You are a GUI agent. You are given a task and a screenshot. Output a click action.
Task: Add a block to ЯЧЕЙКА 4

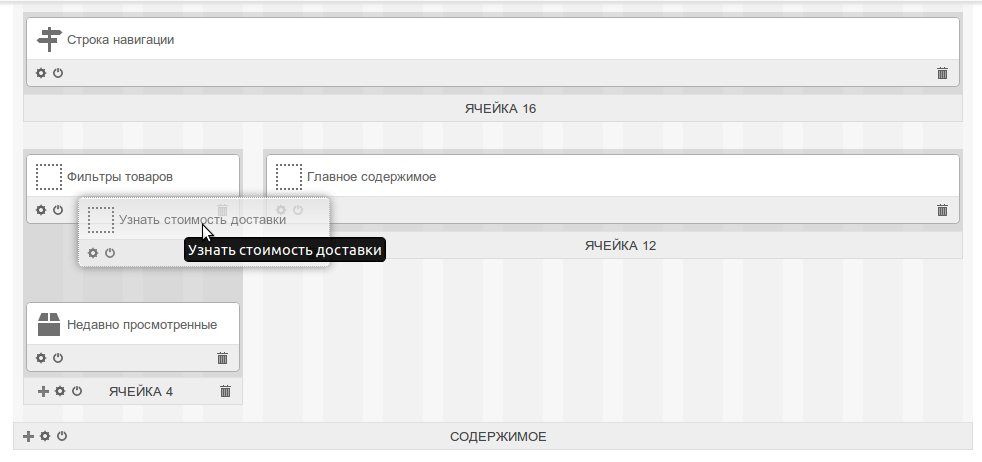tap(43, 391)
